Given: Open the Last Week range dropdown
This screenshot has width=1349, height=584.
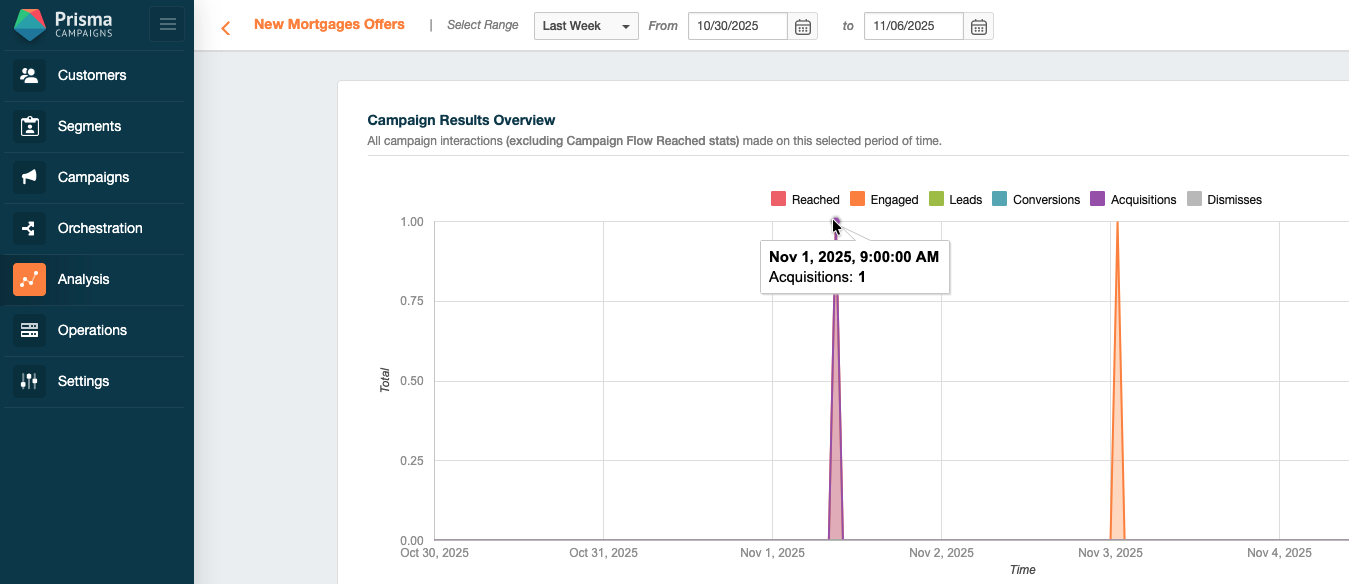Looking at the screenshot, I should 585,26.
